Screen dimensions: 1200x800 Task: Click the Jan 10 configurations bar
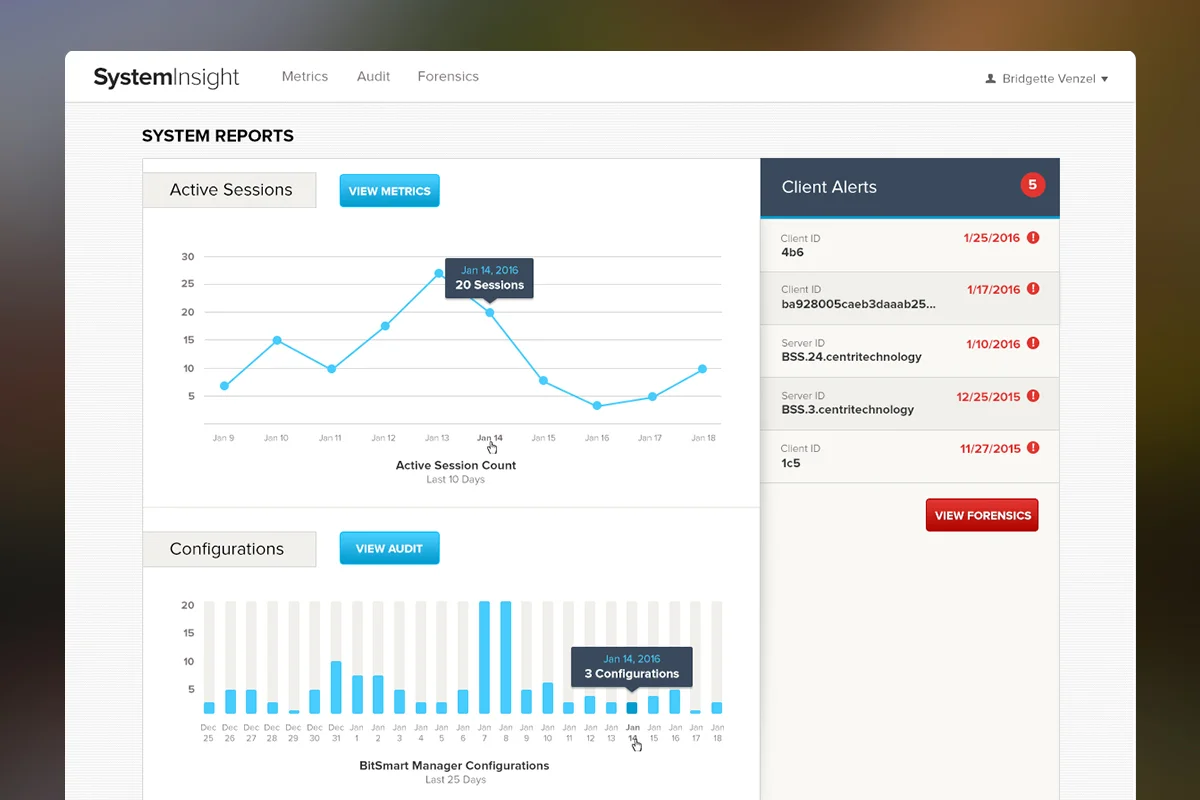(547, 699)
